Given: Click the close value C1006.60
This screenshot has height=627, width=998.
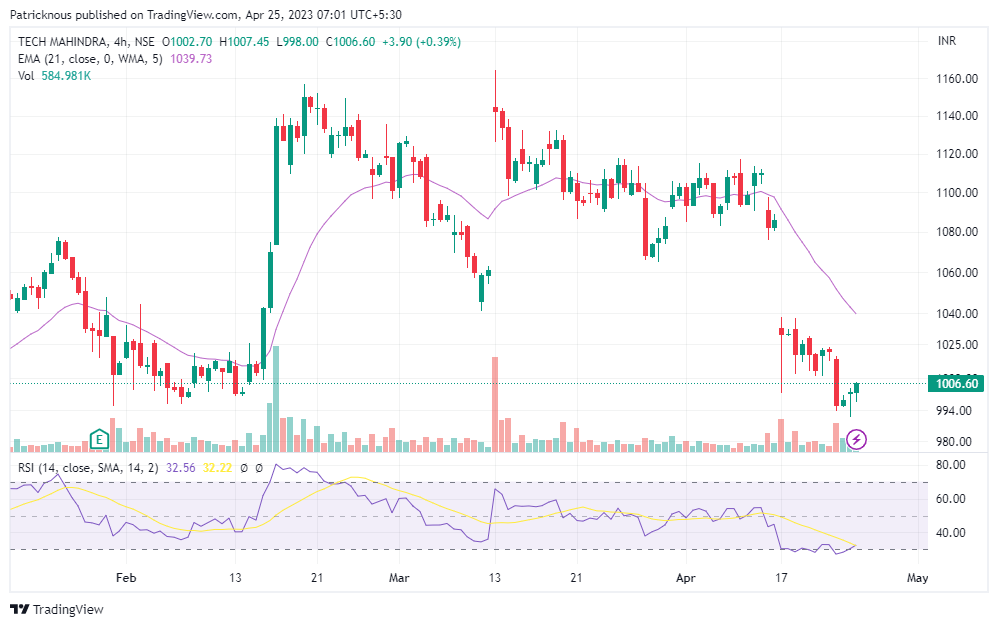Looking at the screenshot, I should (x=350, y=42).
